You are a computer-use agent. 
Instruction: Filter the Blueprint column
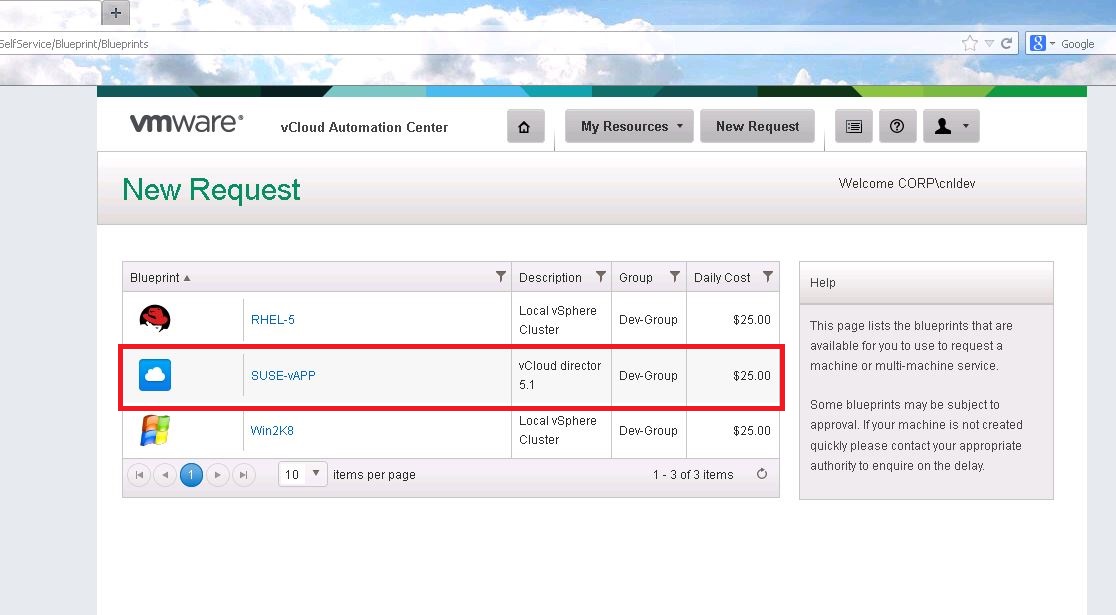pyautogui.click(x=500, y=276)
